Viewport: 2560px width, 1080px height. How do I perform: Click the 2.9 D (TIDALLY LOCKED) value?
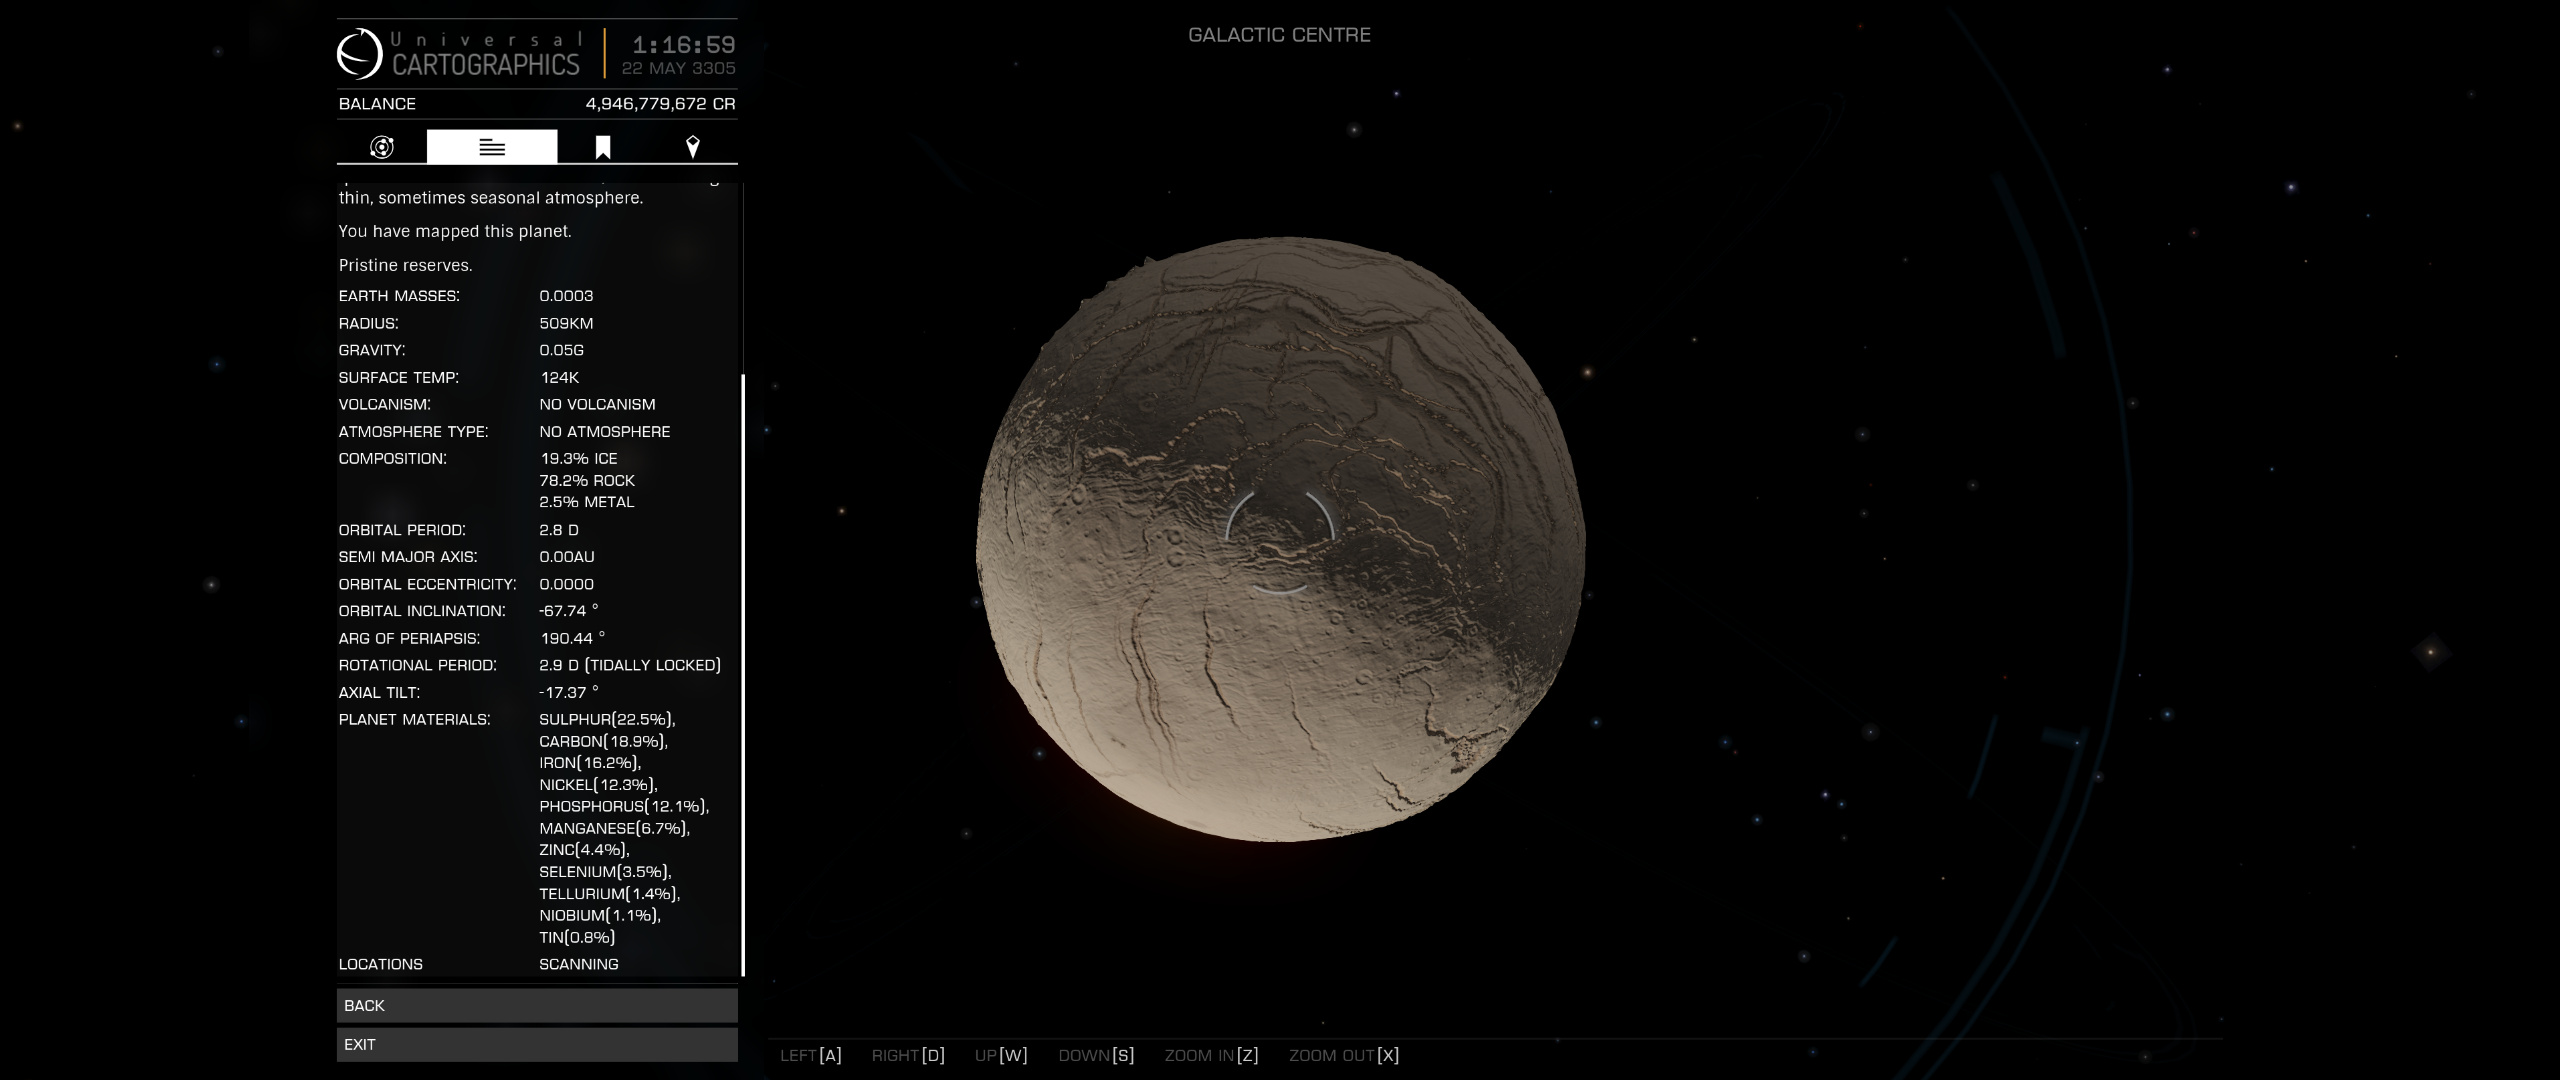click(x=630, y=665)
